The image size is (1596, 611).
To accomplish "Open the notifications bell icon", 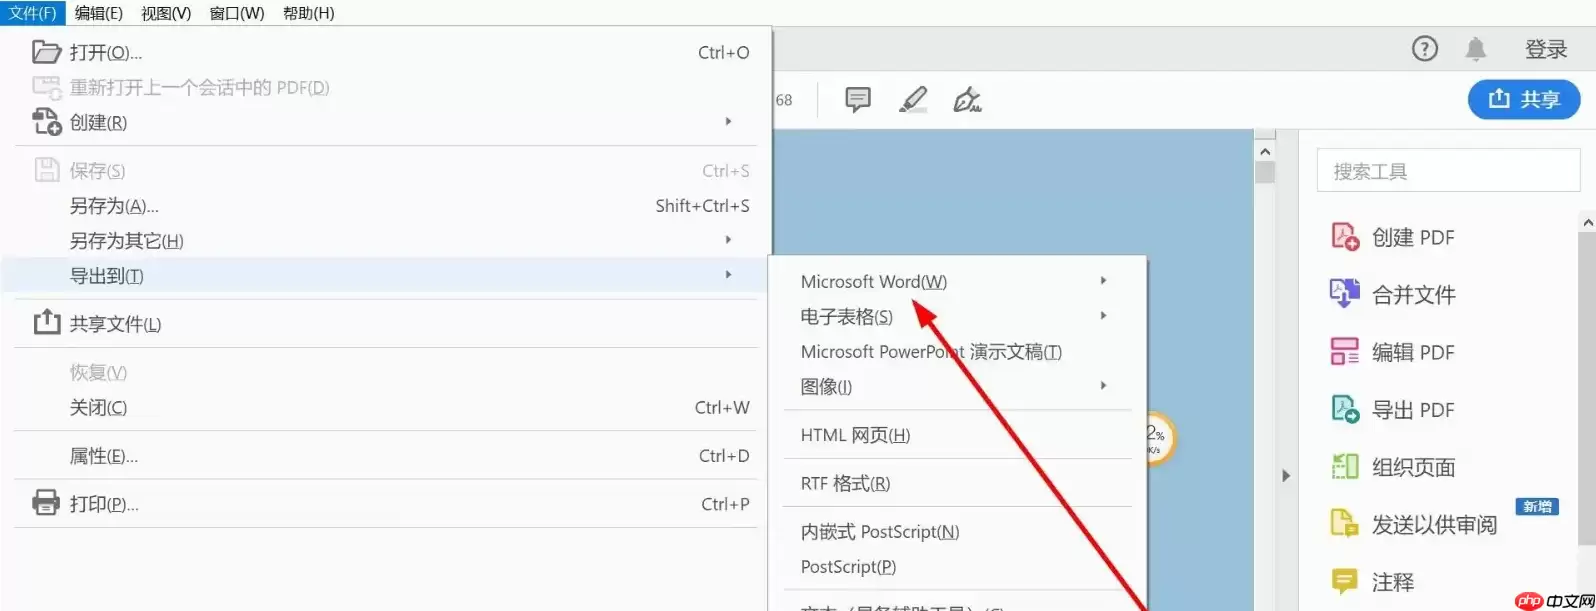I will pos(1476,48).
